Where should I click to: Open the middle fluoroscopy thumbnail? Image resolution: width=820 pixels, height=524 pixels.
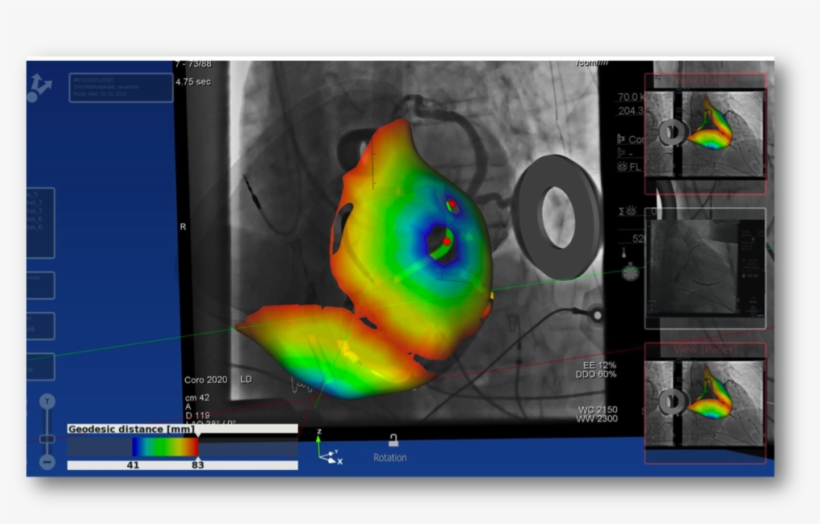click(x=705, y=268)
